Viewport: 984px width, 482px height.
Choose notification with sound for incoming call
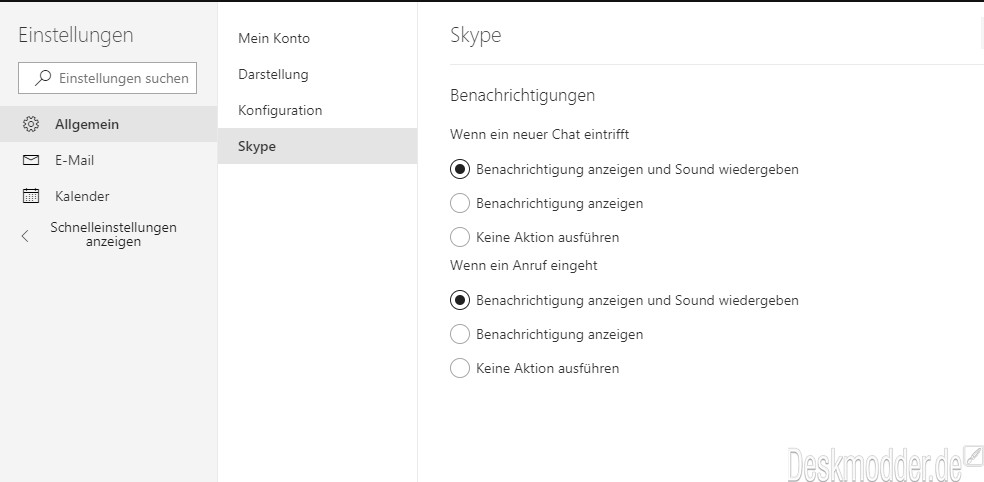[x=460, y=300]
